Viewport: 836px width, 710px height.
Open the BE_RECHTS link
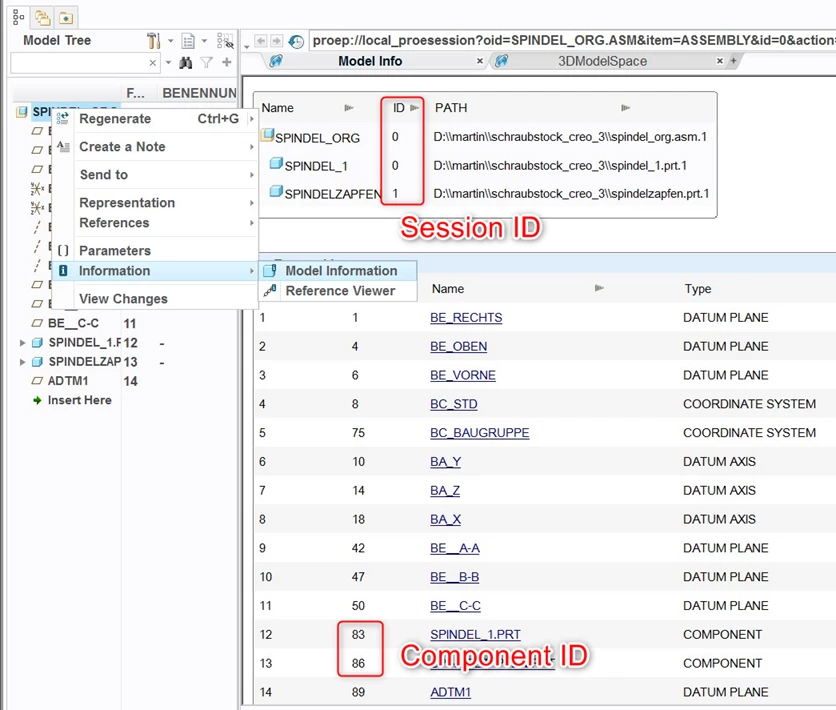[x=466, y=318]
